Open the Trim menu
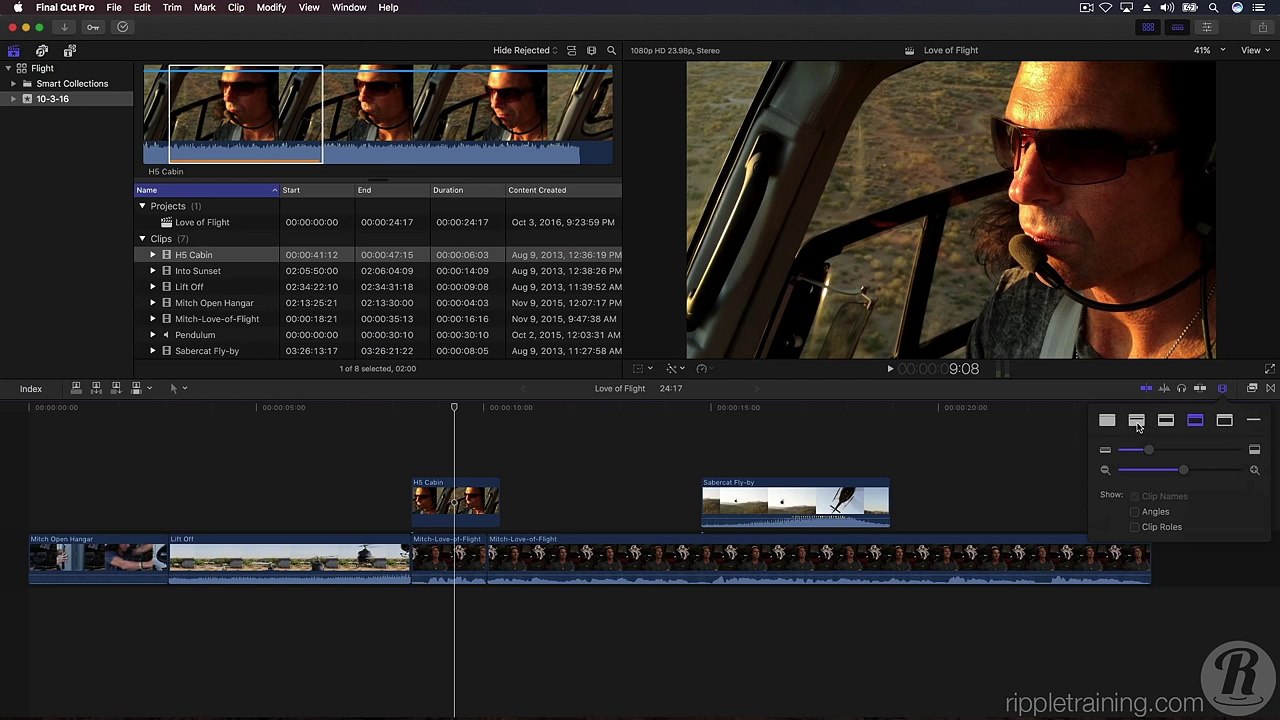The image size is (1280, 720). click(x=172, y=7)
